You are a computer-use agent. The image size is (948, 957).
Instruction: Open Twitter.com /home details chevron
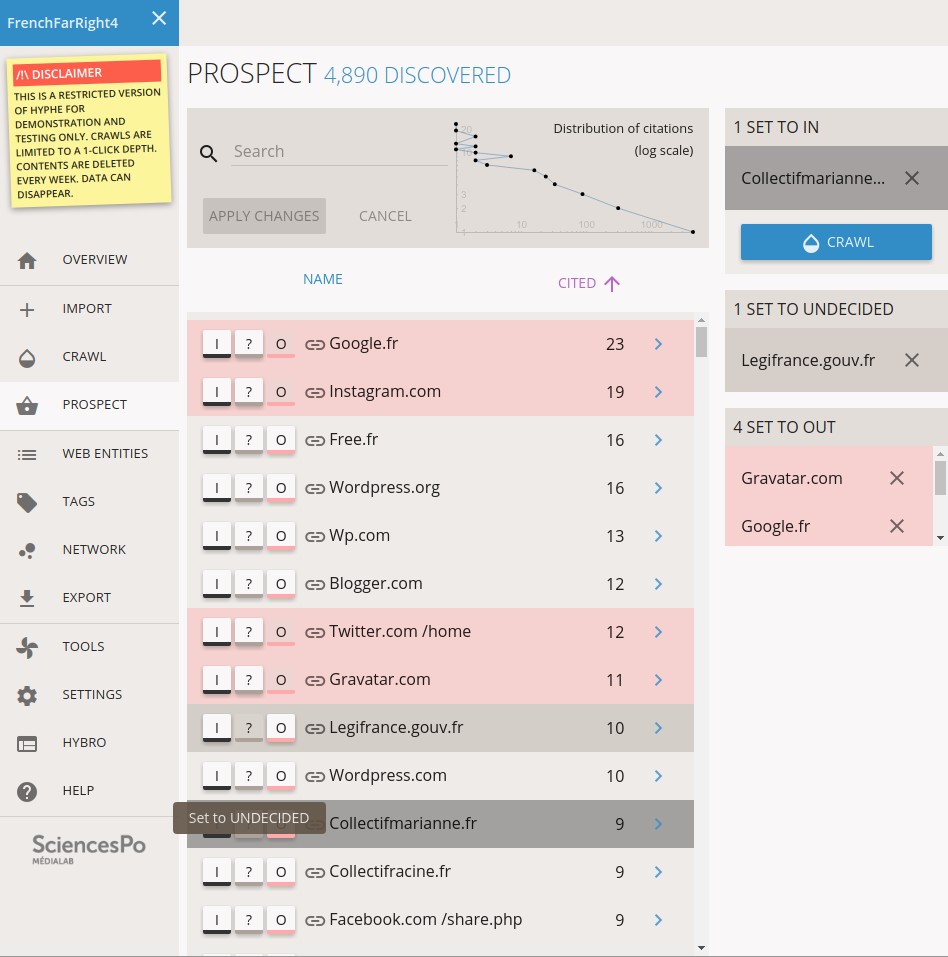click(x=658, y=632)
